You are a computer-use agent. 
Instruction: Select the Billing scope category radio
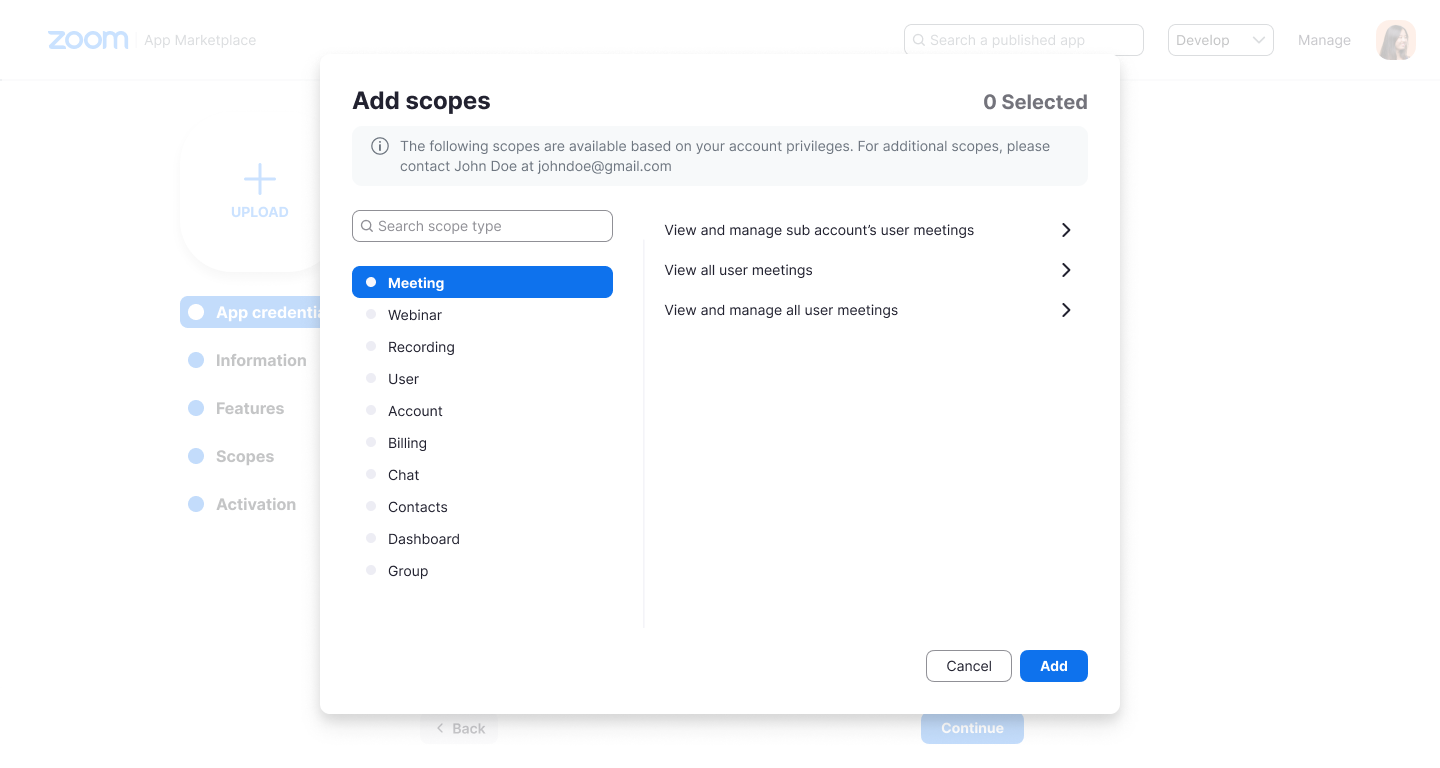(371, 442)
